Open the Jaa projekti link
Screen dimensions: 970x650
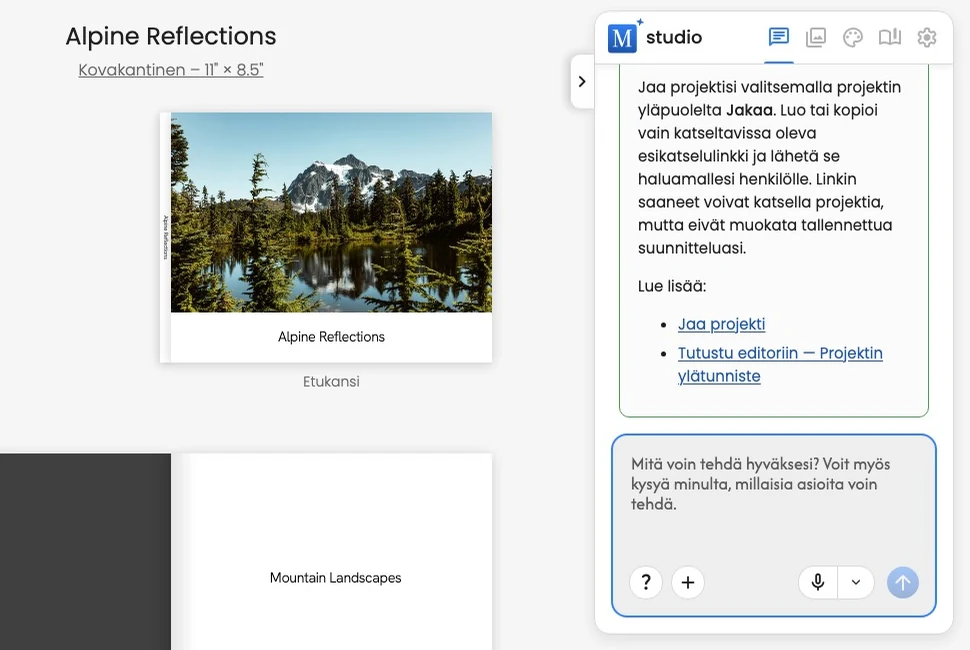[x=721, y=324]
